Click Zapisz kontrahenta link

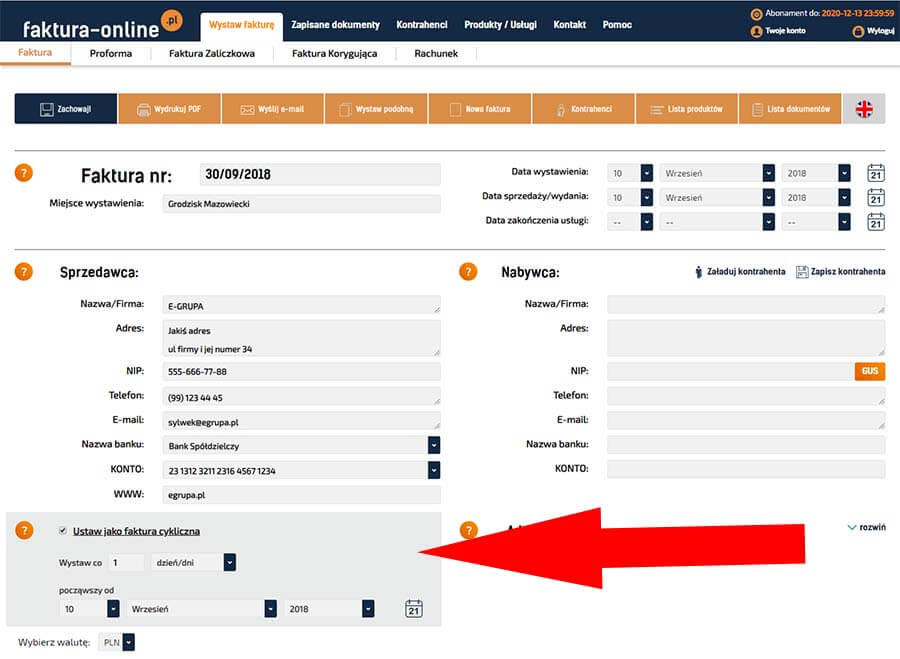click(841, 272)
